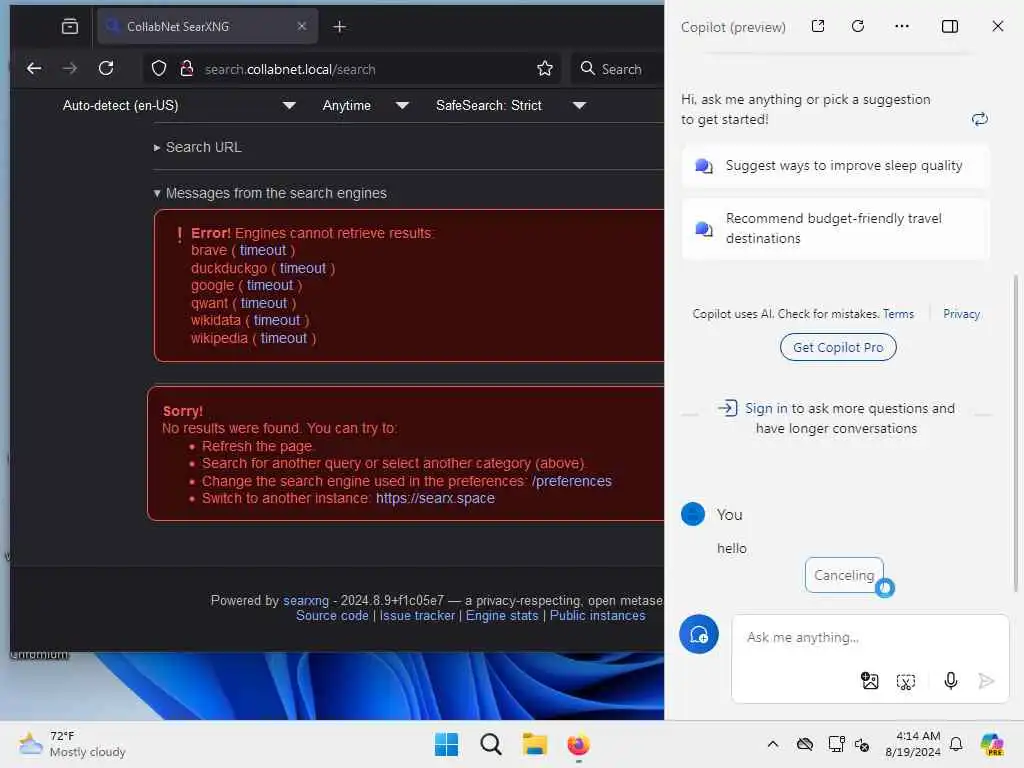Open the Source code footer link
Screen dimensions: 1024x768
[332, 615]
